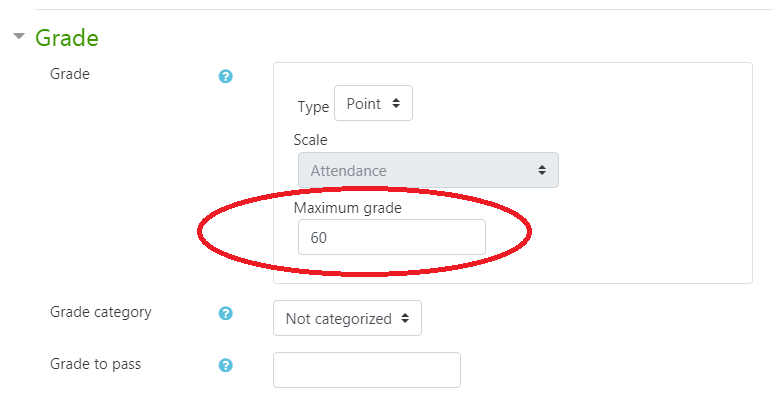The height and width of the screenshot is (399, 773).
Task: Open help icon beside Grade category
Action: pos(225,313)
